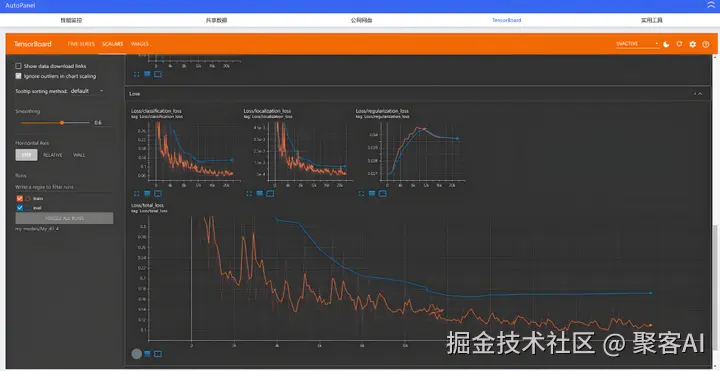Screen dimensions: 720x371
Task: Open the 公网网盘 AutoPanel tab
Action: [x=361, y=20]
